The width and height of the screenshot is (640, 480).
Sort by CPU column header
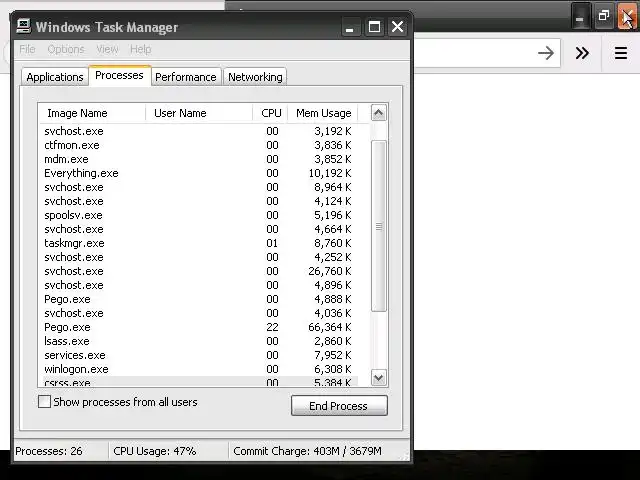pos(270,113)
